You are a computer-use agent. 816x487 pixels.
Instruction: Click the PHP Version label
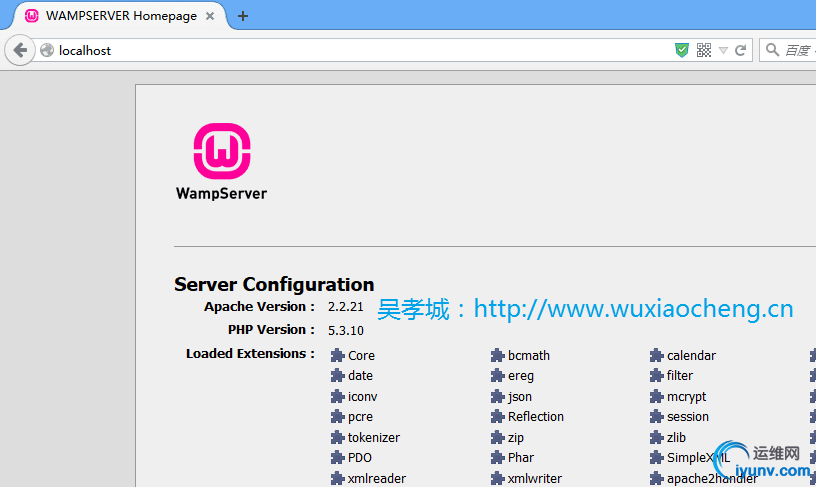tap(271, 330)
